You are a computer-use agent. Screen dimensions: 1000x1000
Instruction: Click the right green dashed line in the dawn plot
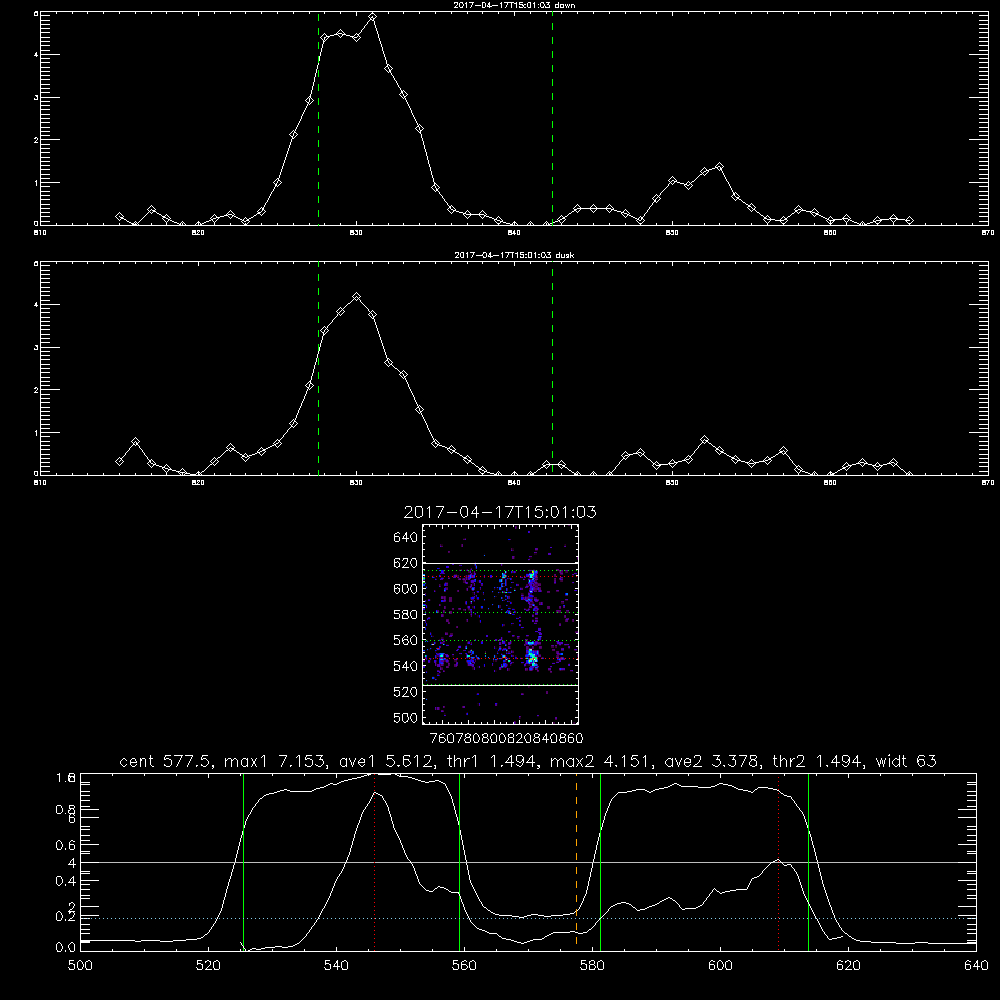(x=552, y=119)
